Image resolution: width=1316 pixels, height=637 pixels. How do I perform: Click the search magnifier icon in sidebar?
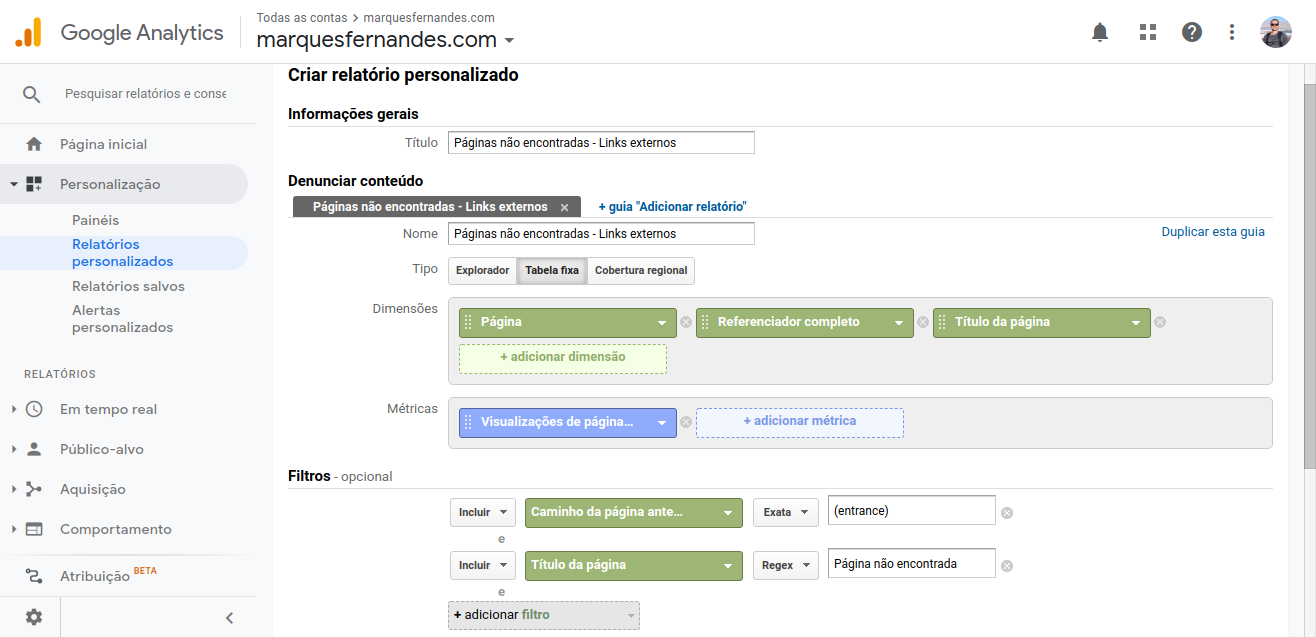(x=32, y=94)
